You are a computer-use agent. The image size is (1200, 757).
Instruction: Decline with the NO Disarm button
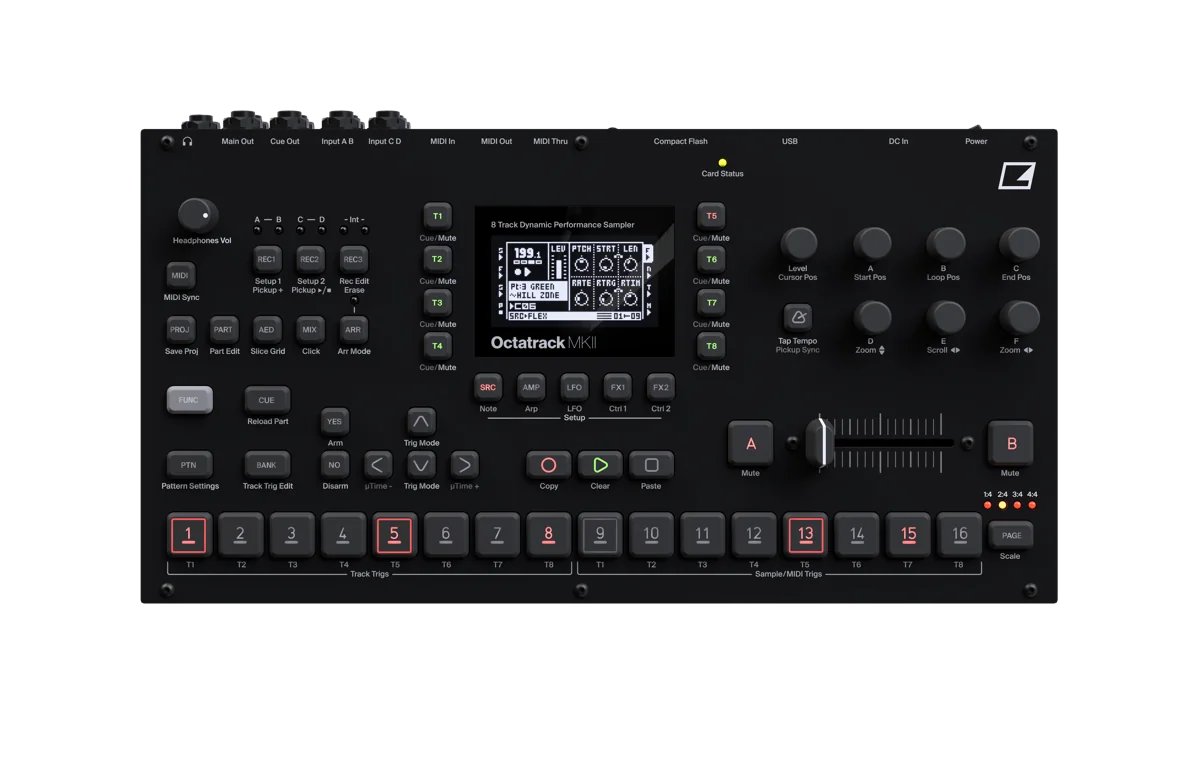pyautogui.click(x=335, y=465)
